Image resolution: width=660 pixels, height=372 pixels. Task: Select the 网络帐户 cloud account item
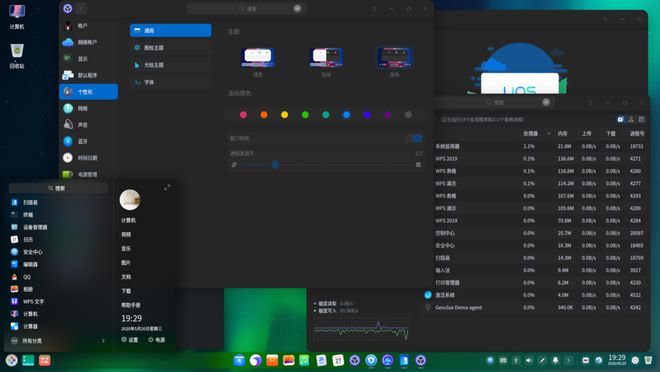(x=88, y=42)
